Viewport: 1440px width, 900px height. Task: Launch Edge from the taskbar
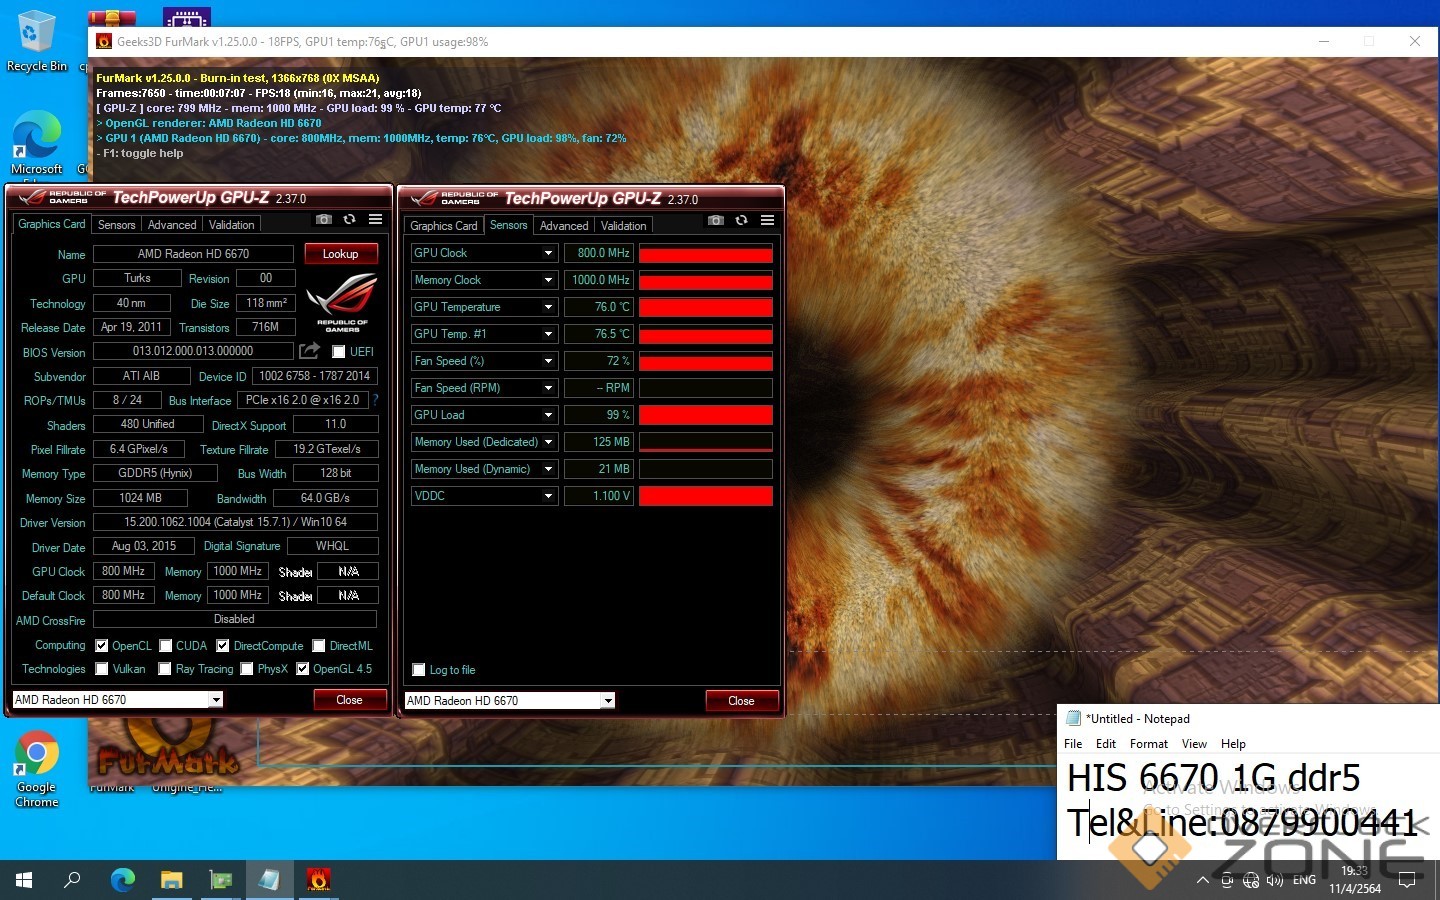coord(122,880)
